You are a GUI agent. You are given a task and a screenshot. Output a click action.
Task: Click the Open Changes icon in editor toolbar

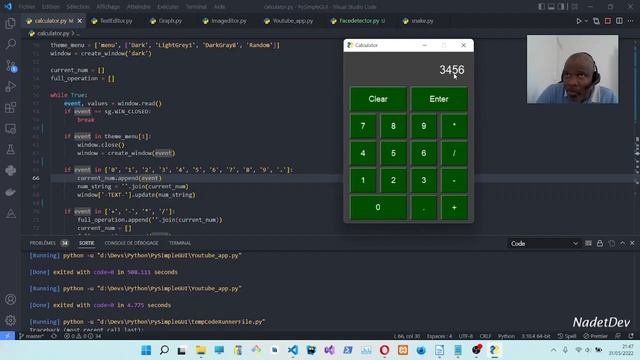coord(596,21)
